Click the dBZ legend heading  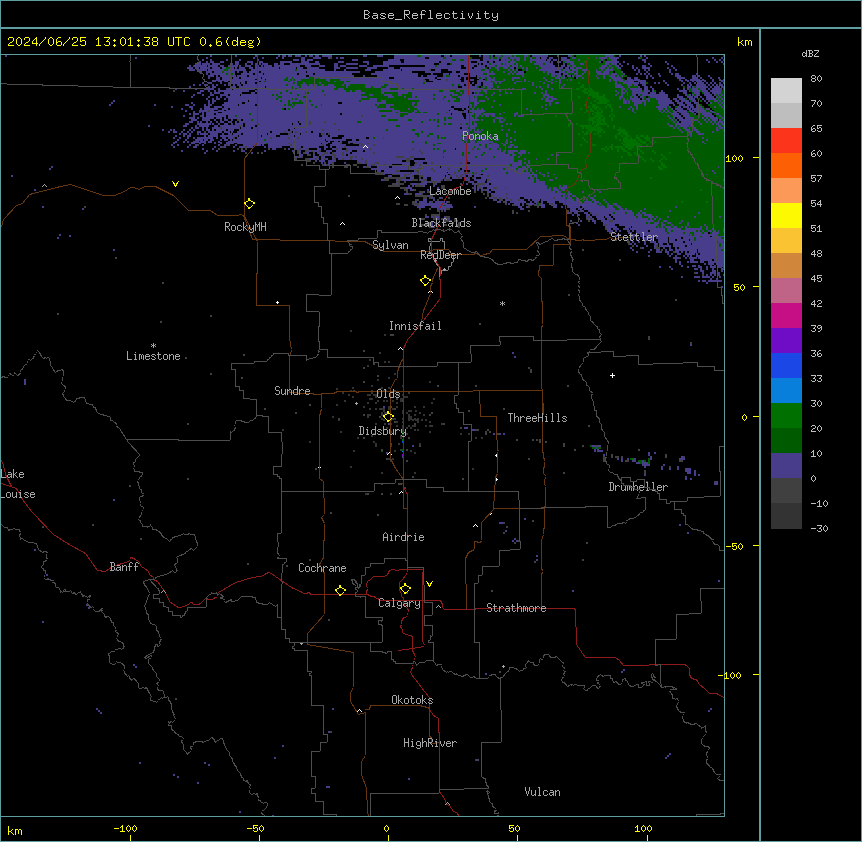(x=810, y=53)
